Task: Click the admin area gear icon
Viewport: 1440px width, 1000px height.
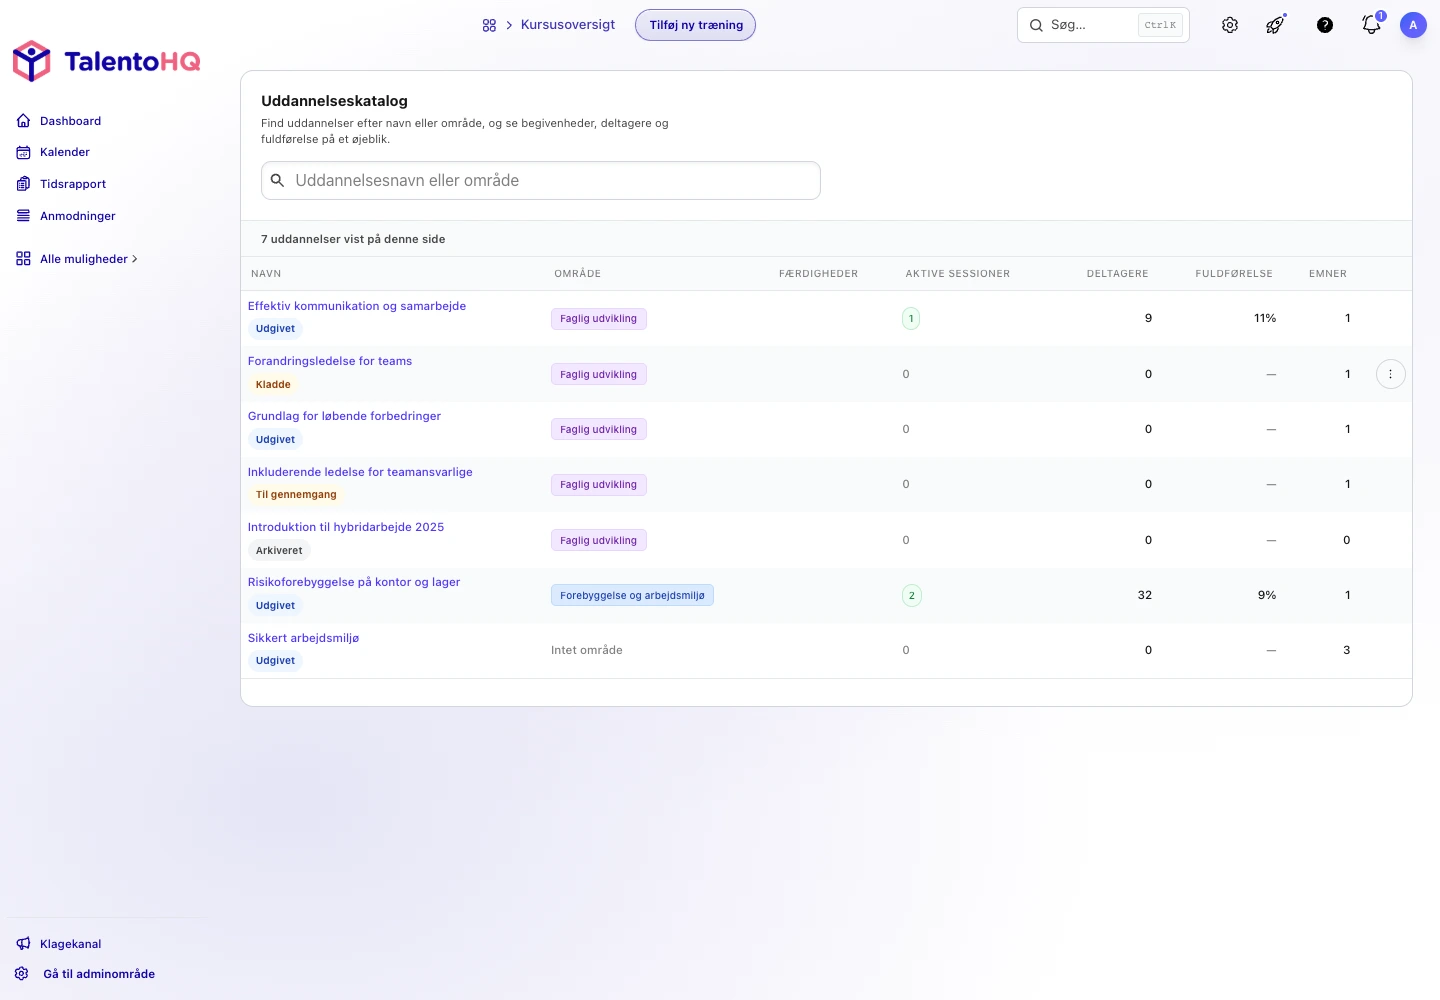Action: click(21, 974)
